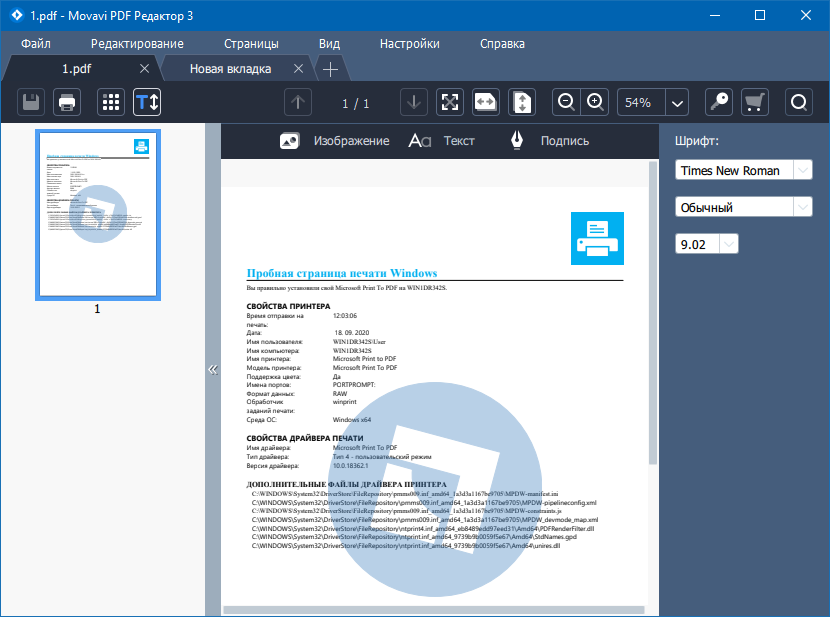
Task: Switch to the Новая вкладка tab
Action: click(x=231, y=69)
